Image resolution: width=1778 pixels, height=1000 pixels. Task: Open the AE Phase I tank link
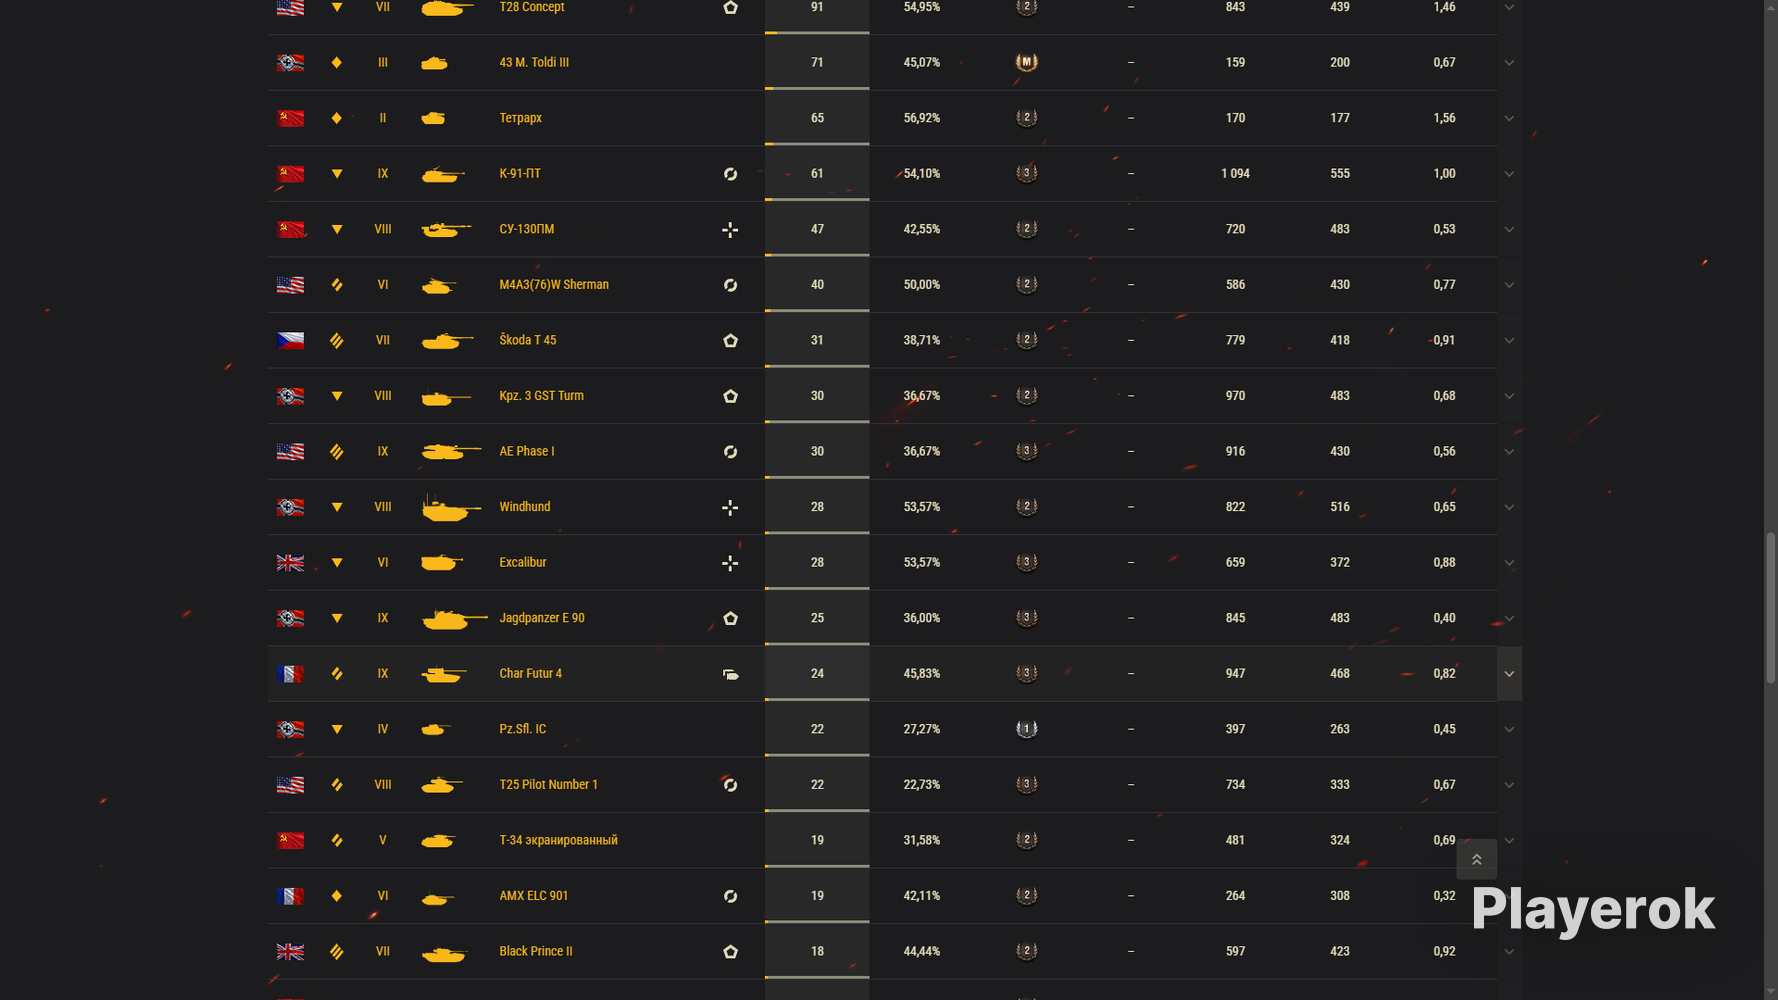coord(526,451)
